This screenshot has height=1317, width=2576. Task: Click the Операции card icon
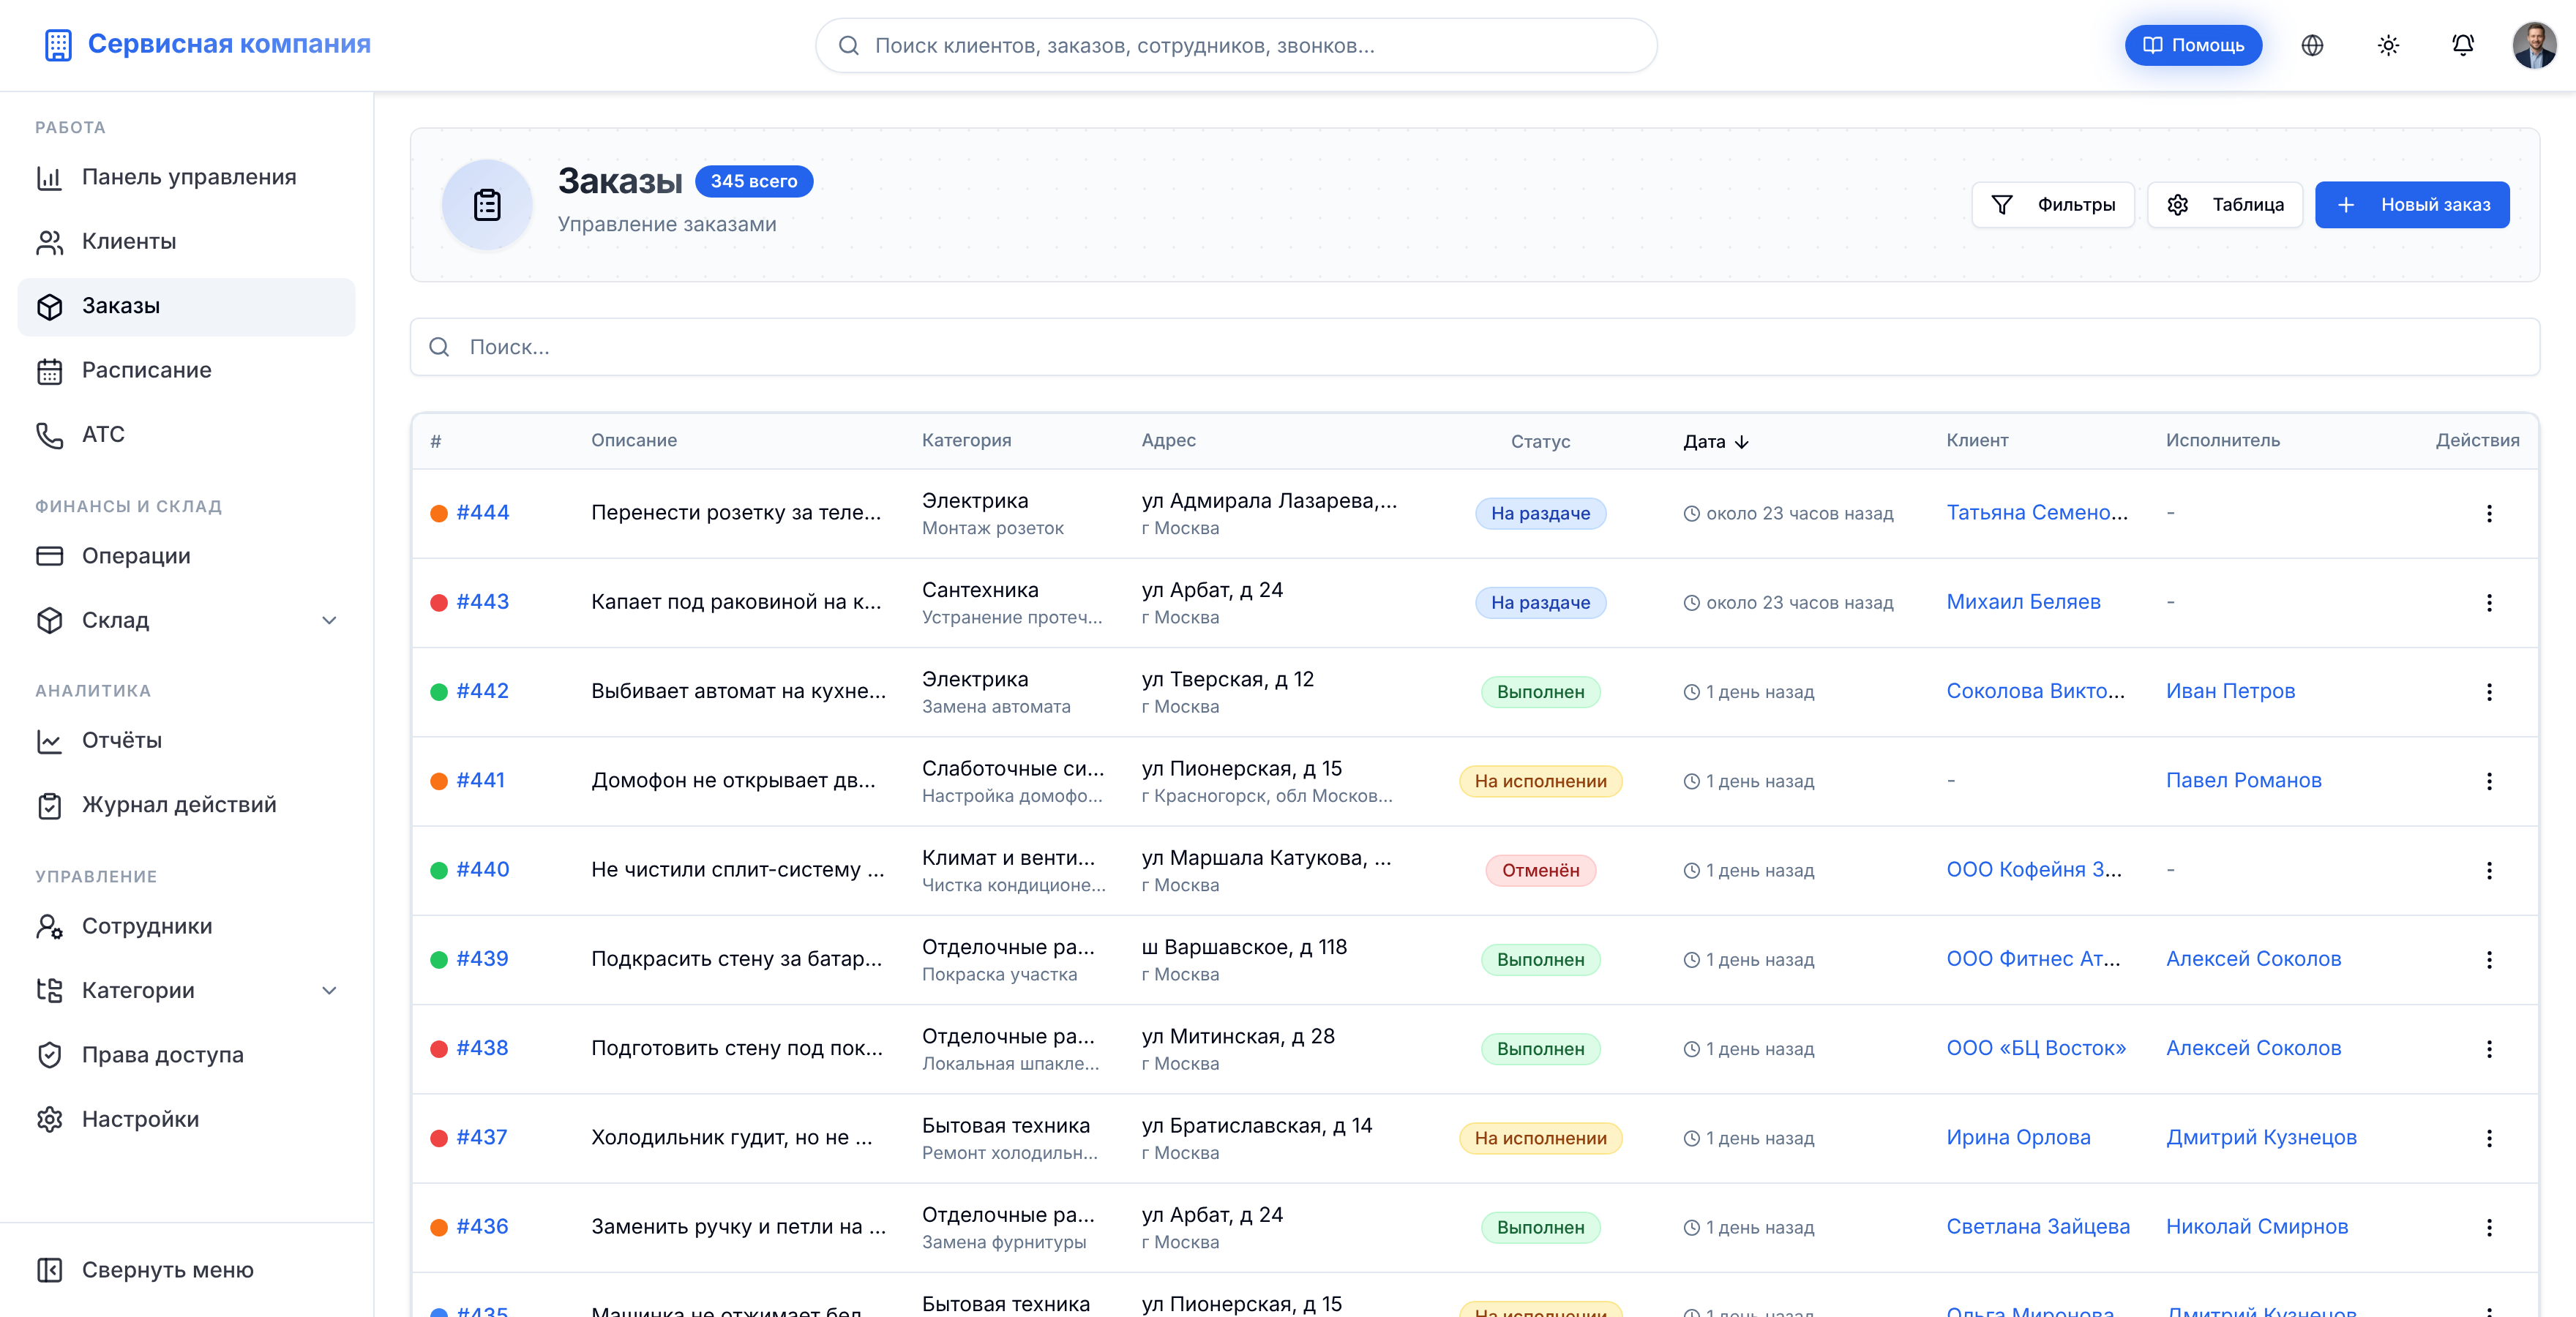click(49, 556)
